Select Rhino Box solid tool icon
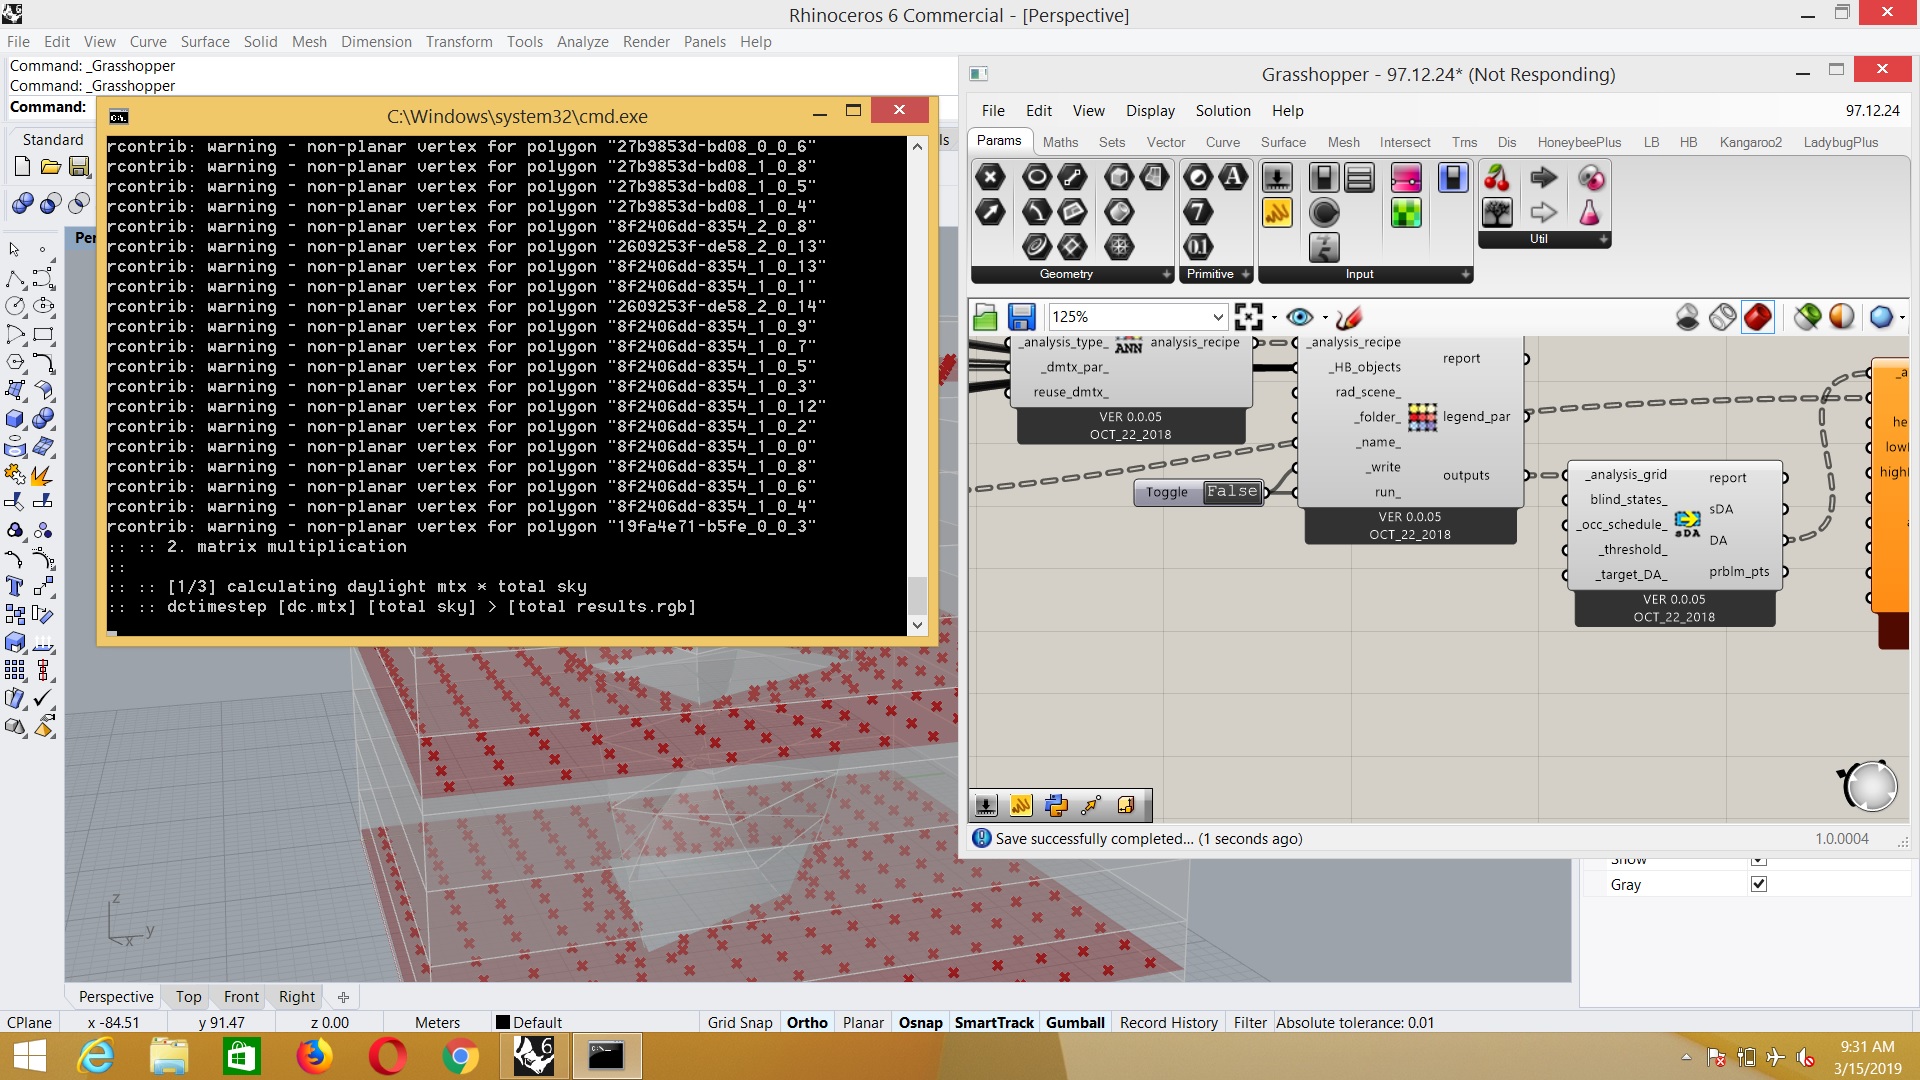The width and height of the screenshot is (1920, 1080). coord(15,419)
